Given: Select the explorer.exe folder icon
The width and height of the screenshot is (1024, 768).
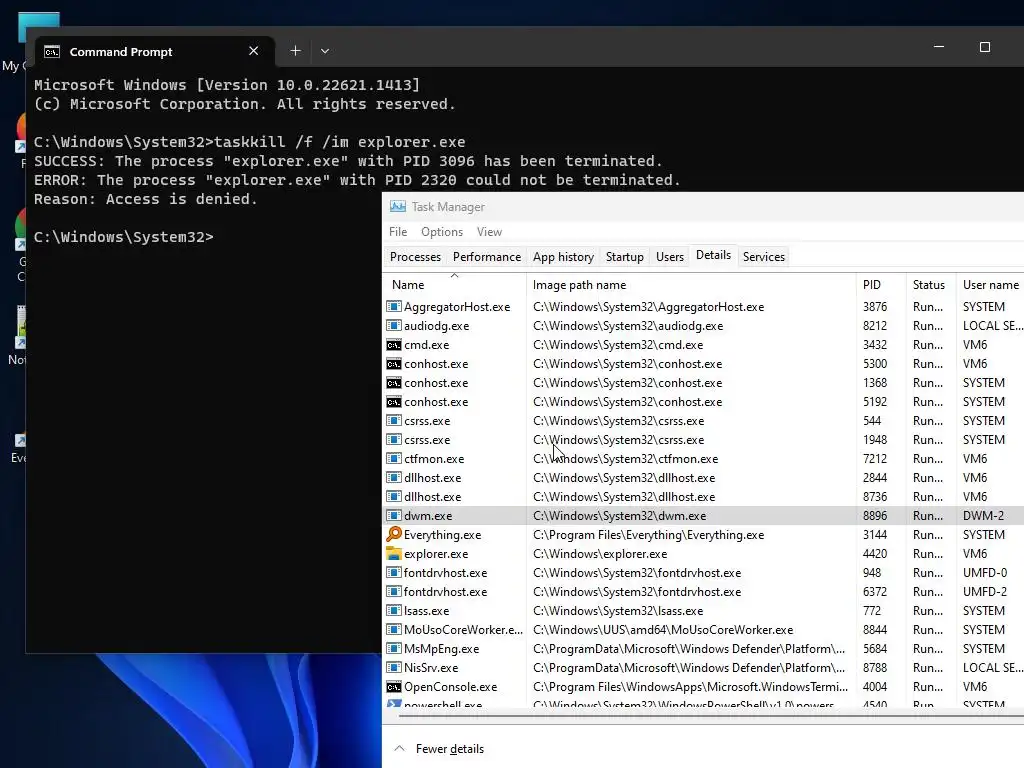Looking at the screenshot, I should pos(394,554).
